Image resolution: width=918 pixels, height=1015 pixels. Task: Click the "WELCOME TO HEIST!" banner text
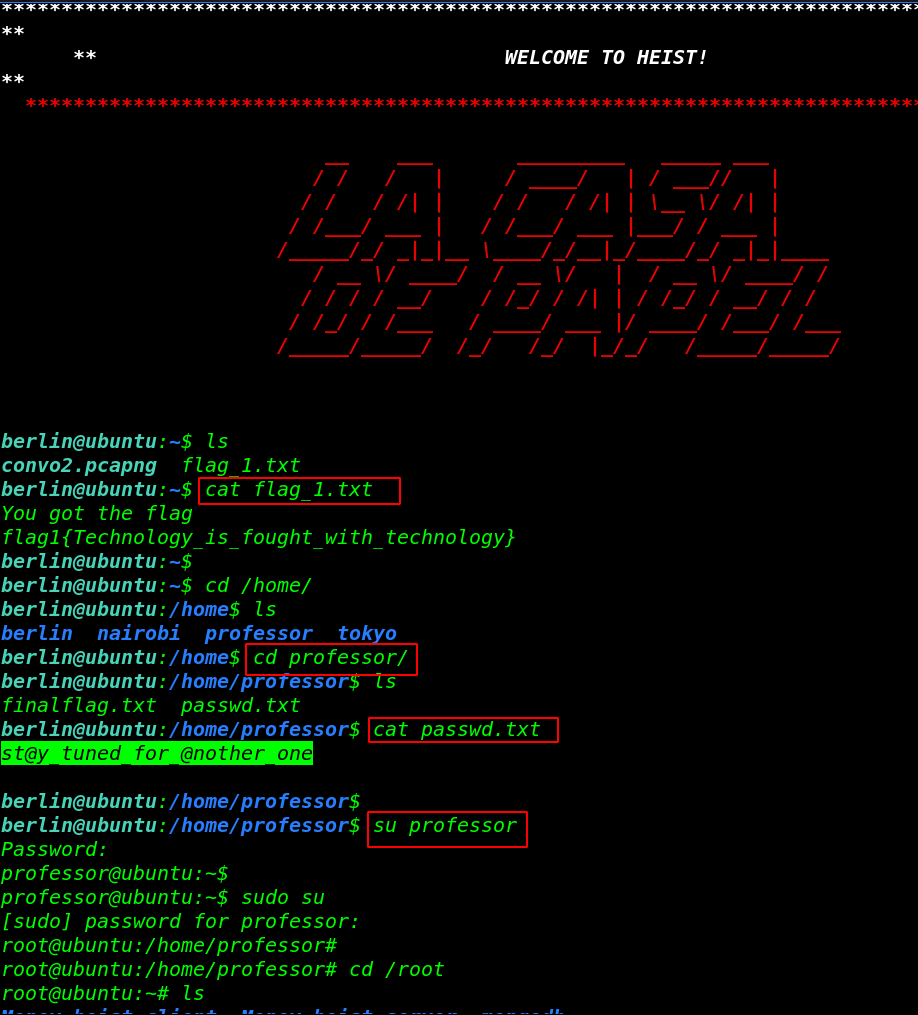605,58
